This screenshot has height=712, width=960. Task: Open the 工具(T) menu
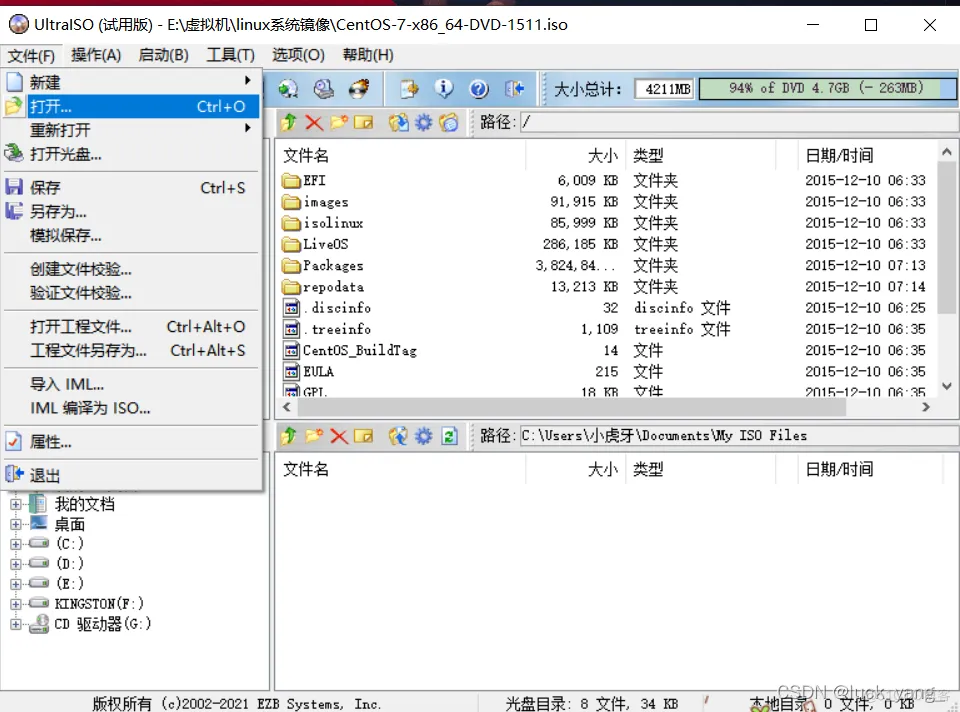coord(230,55)
